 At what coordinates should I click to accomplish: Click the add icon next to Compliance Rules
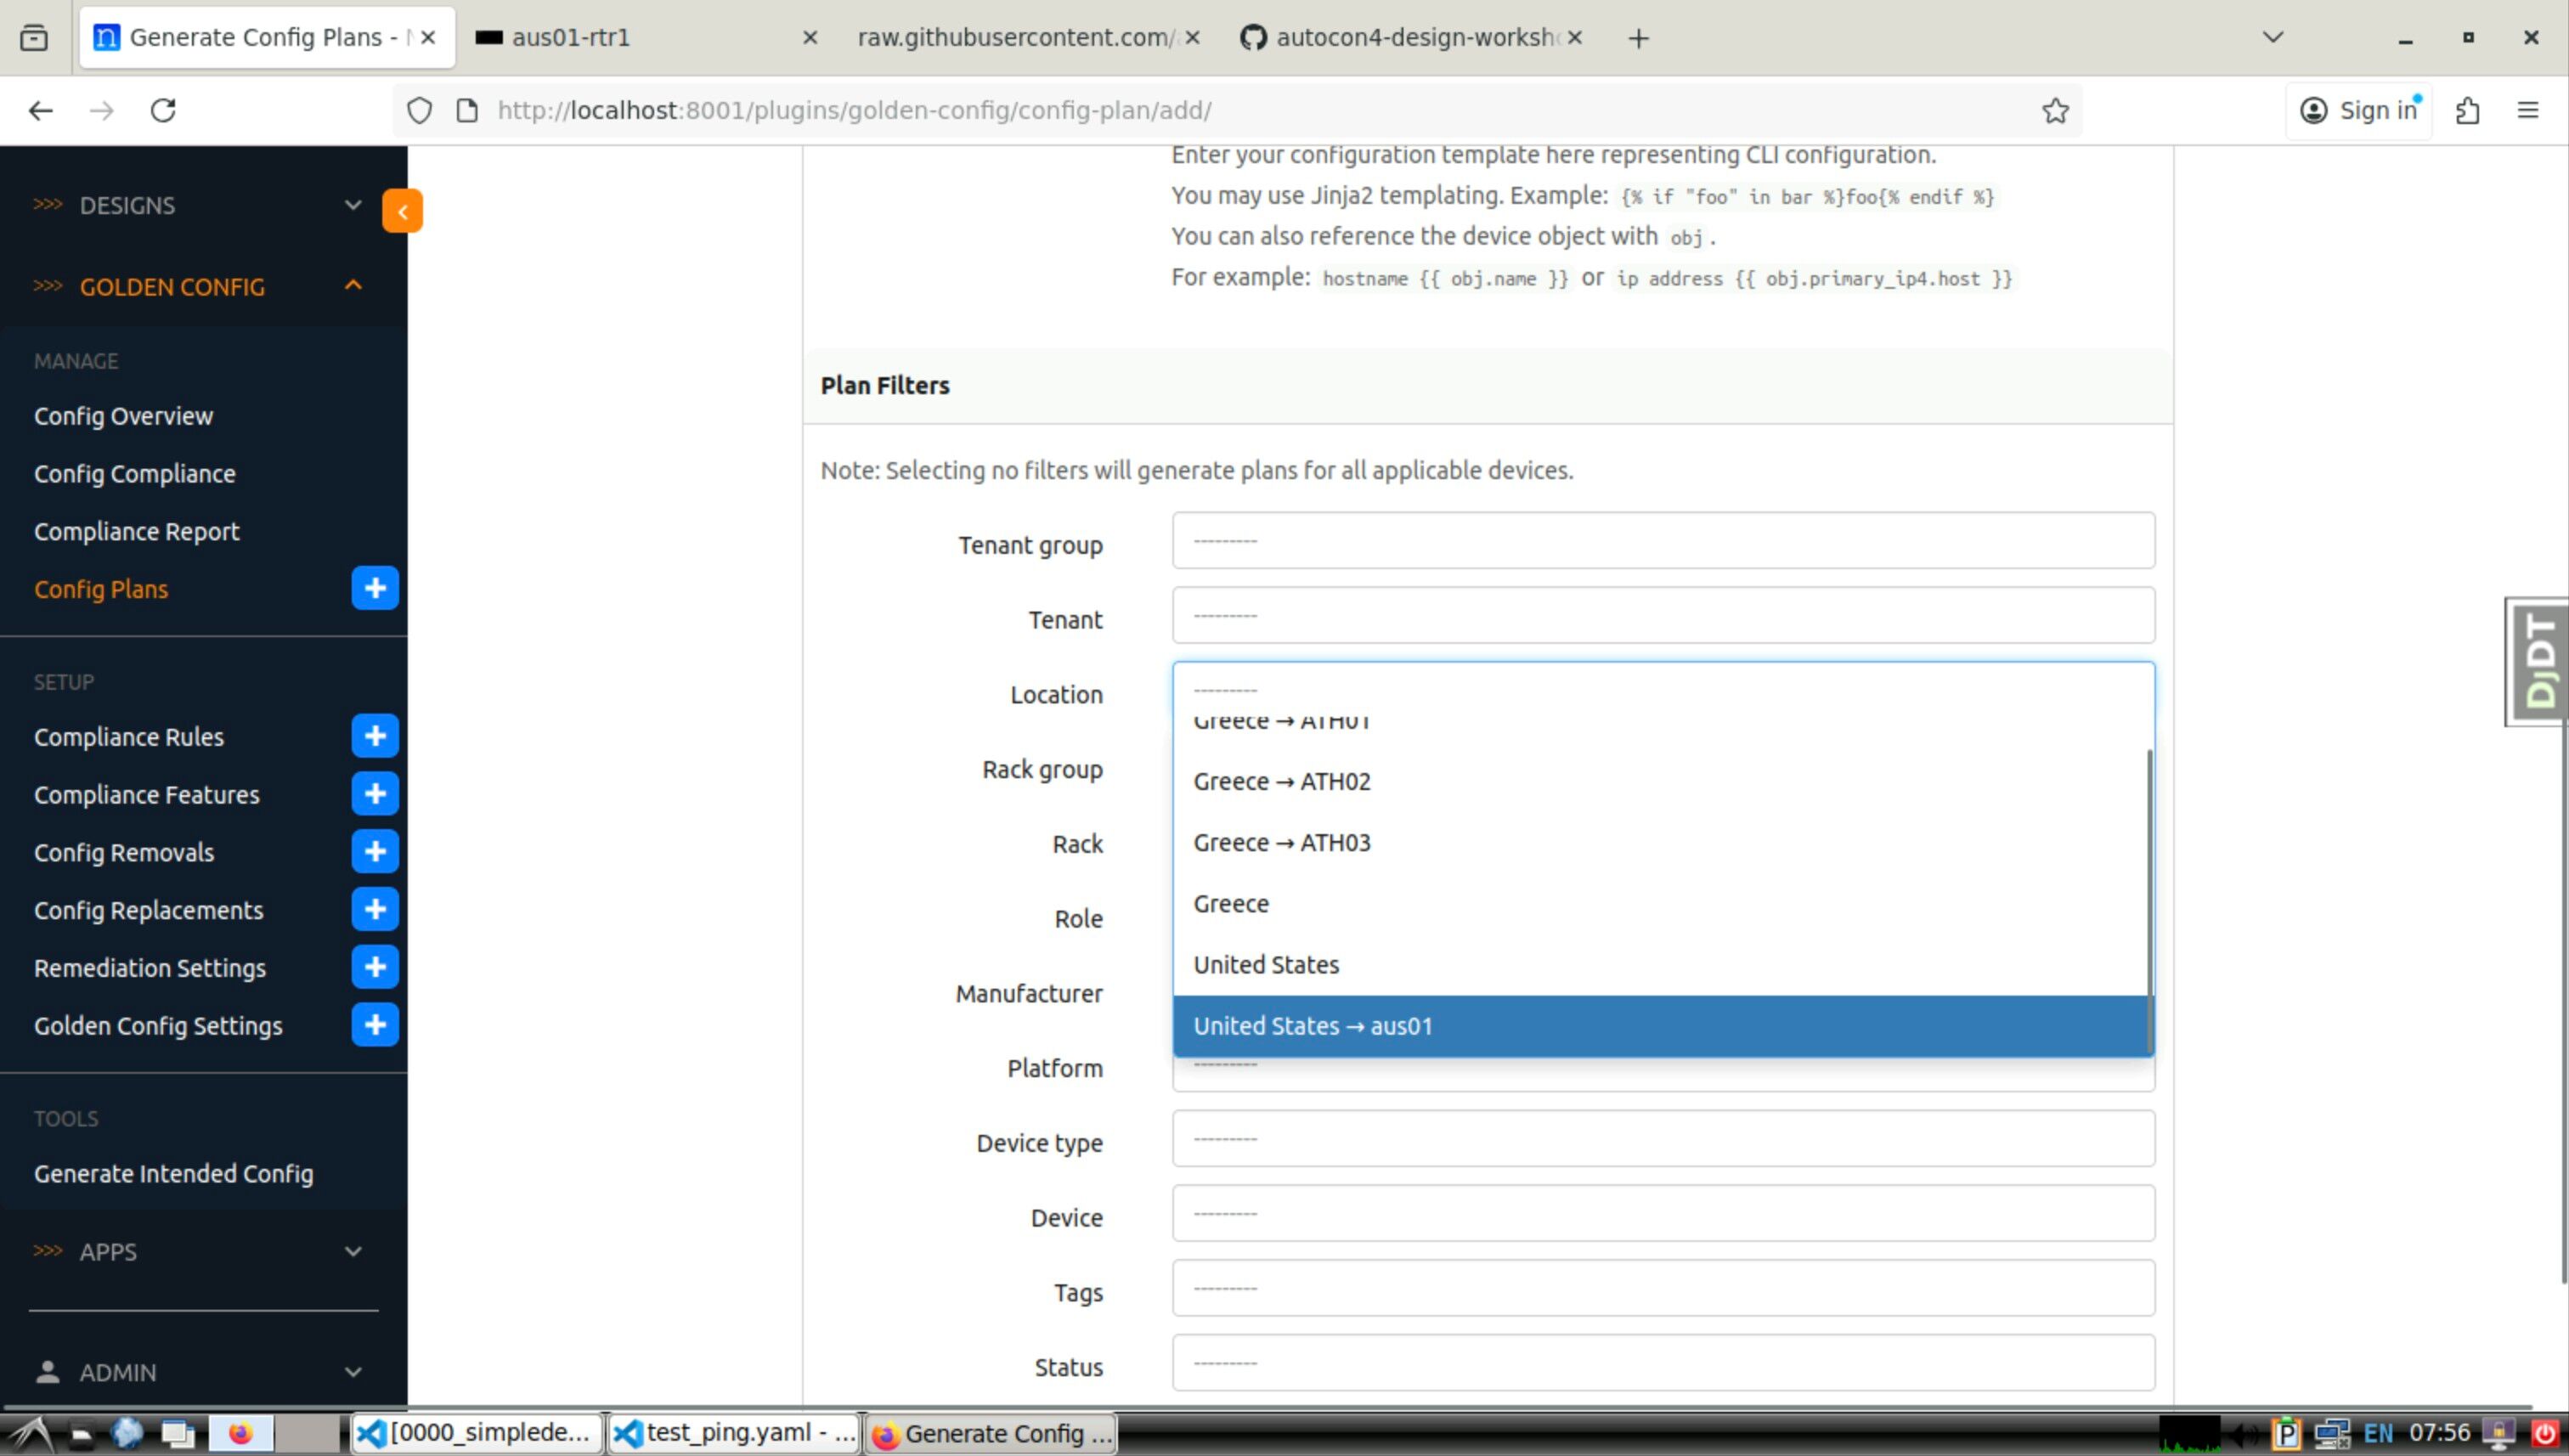[375, 736]
